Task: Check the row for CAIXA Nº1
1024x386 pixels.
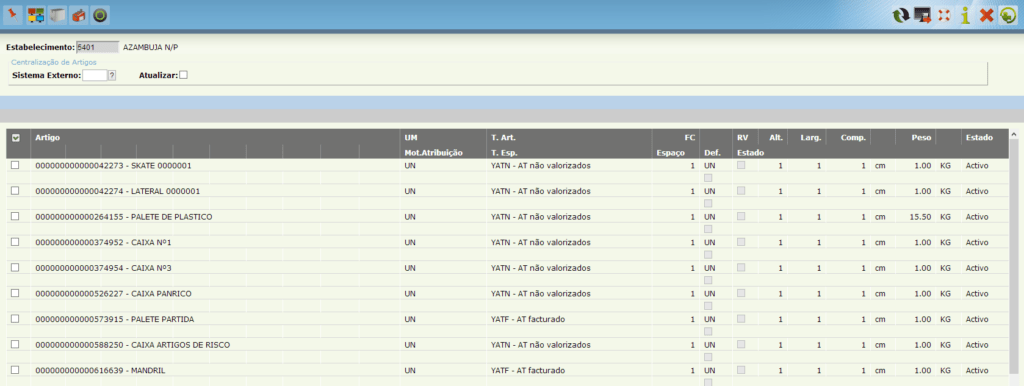Action: coord(15,242)
